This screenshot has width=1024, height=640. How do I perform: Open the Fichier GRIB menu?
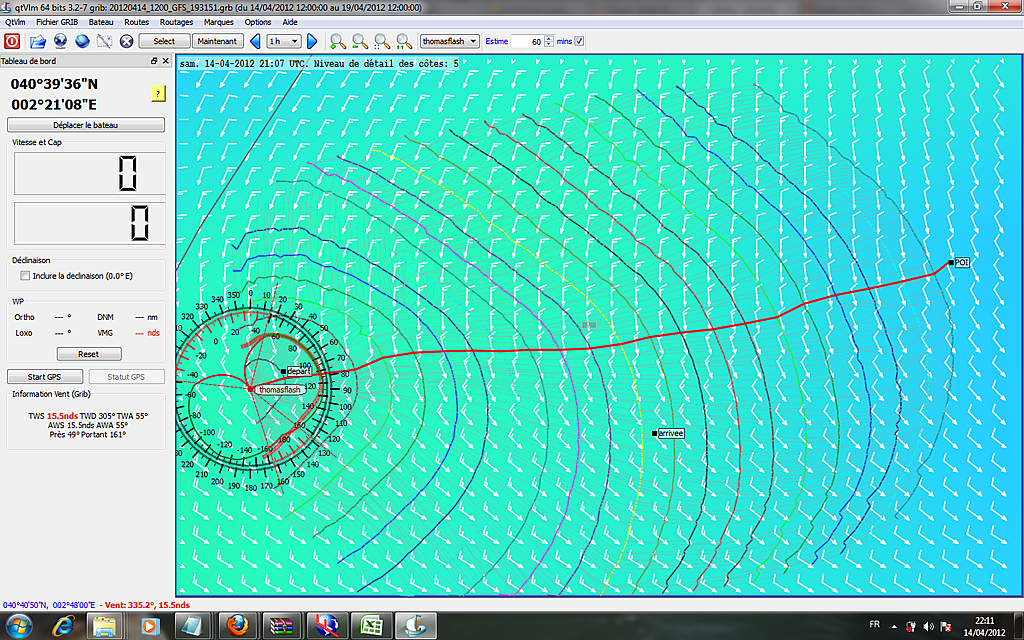57,22
